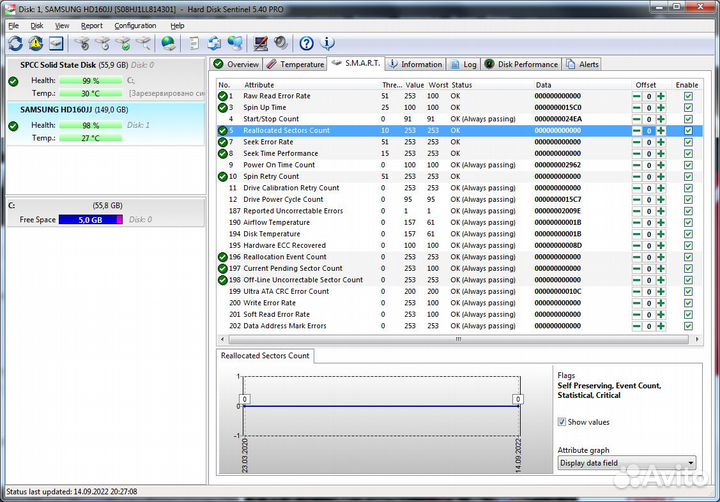The image size is (720, 502).
Task: Click green check next to SAMSUNG disk Health
Action: (x=13, y=126)
